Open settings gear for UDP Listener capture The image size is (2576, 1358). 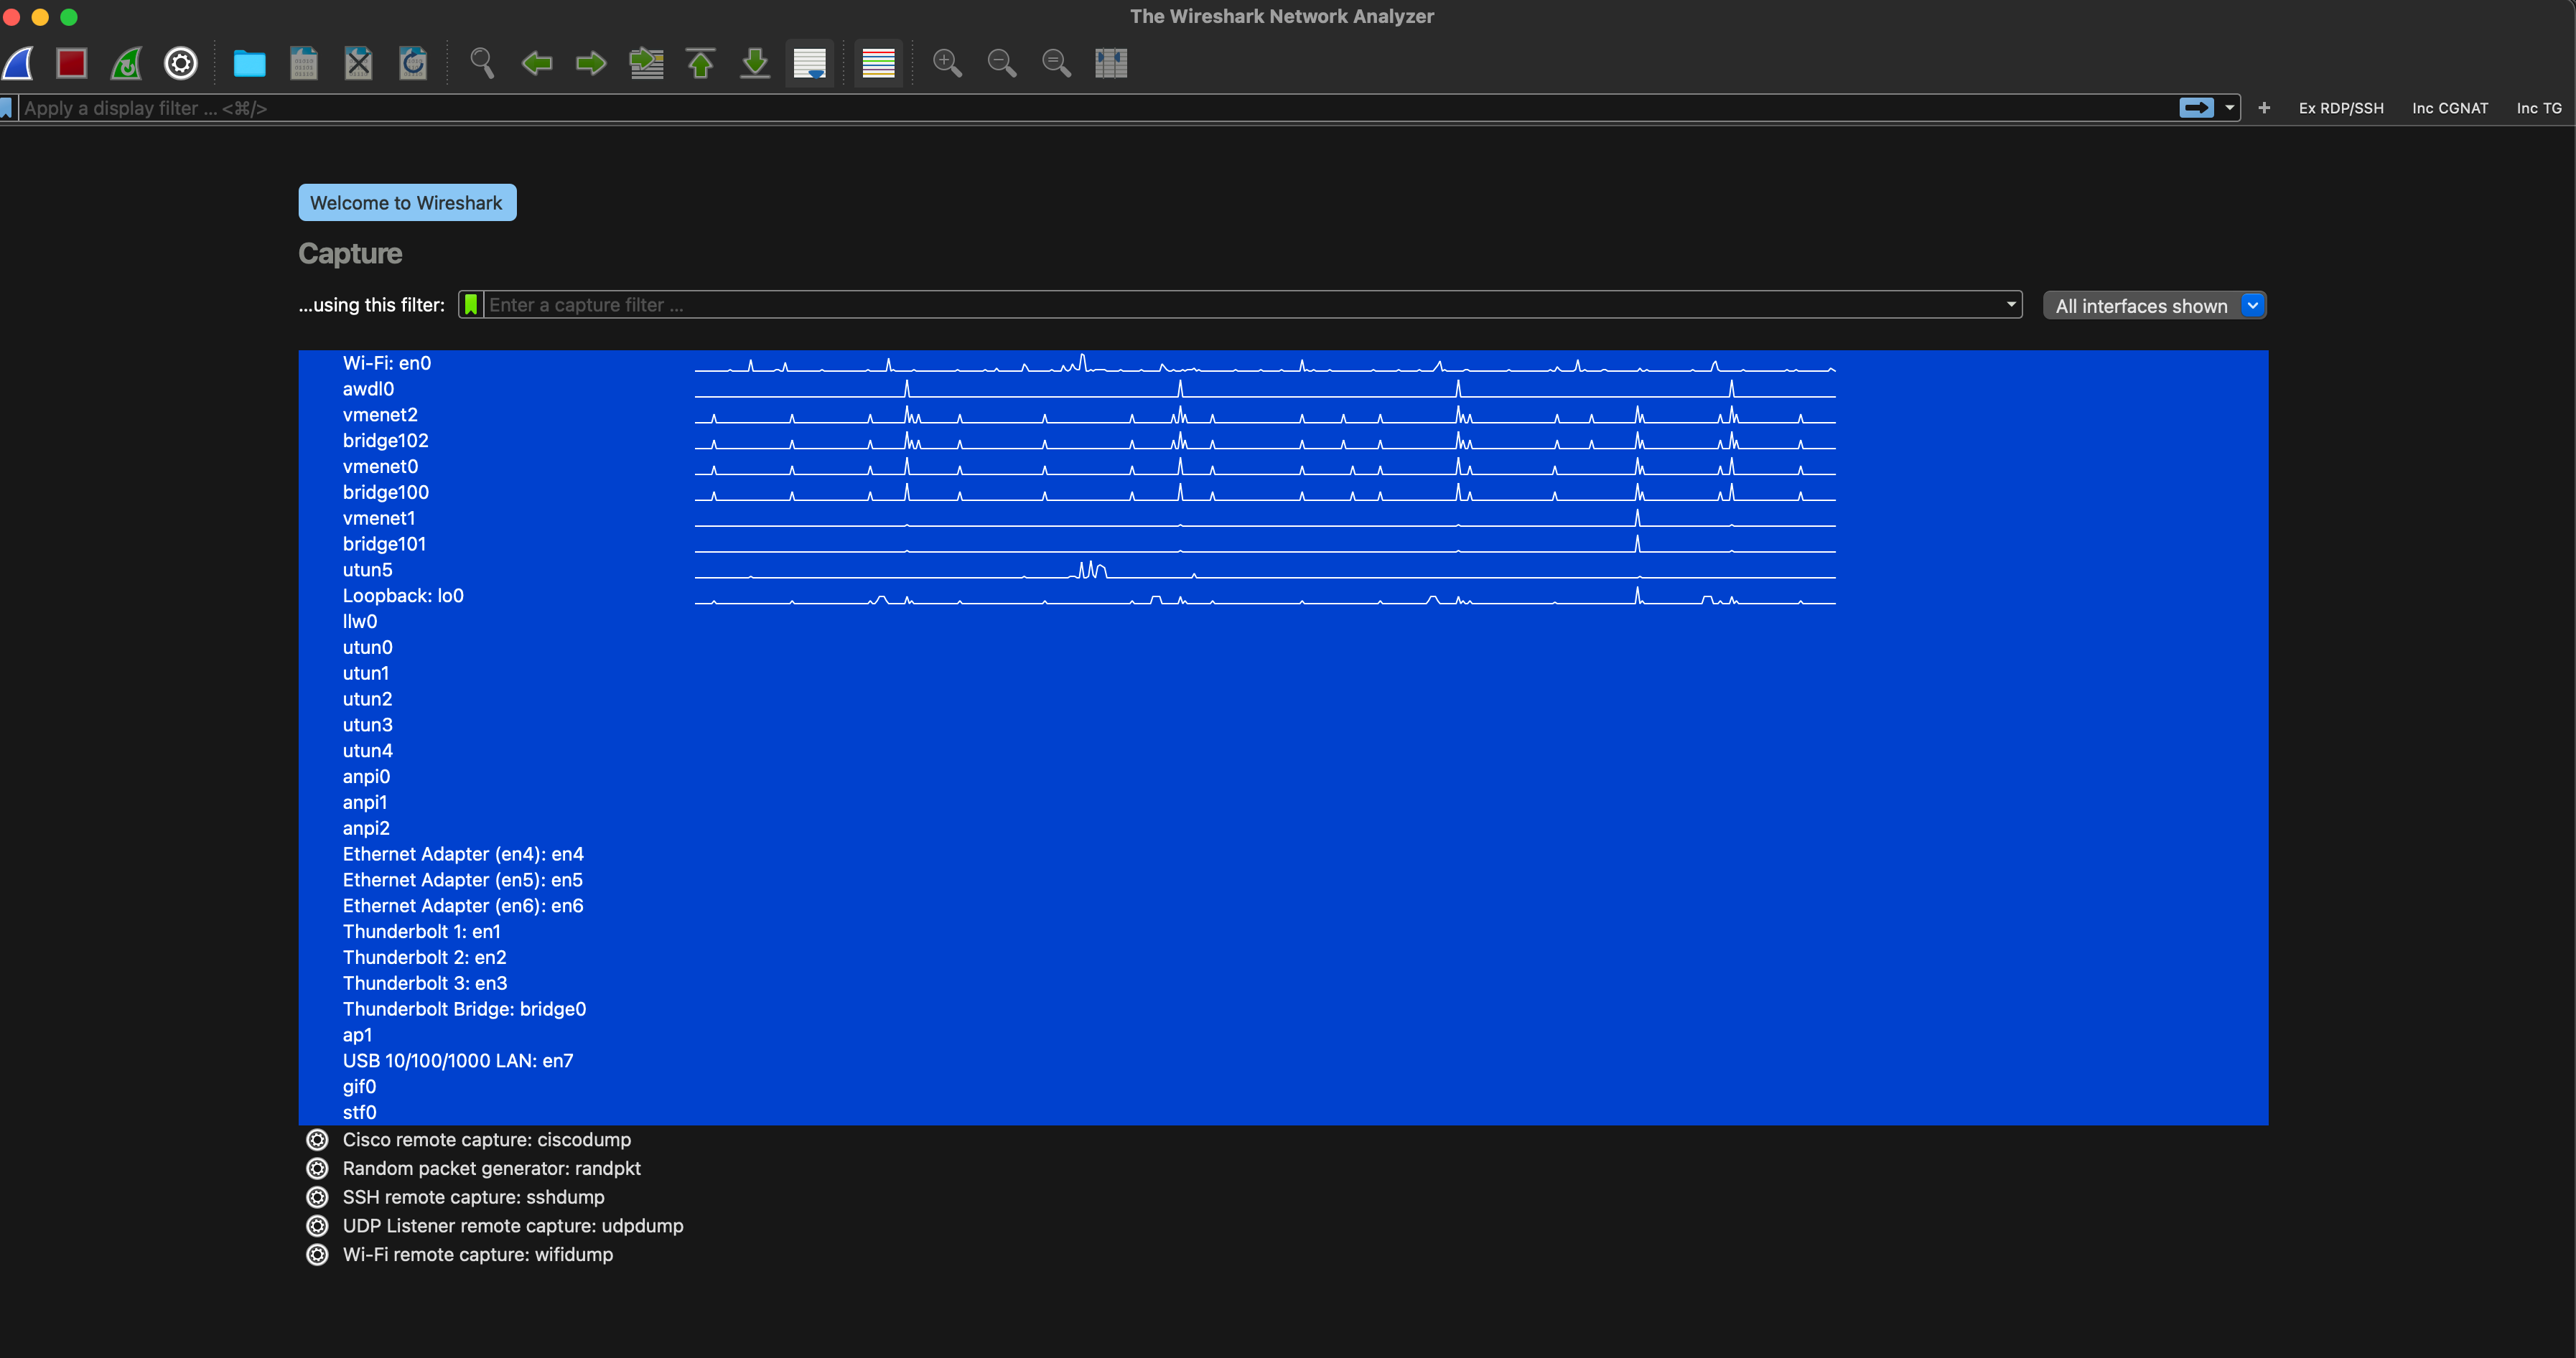317,1226
